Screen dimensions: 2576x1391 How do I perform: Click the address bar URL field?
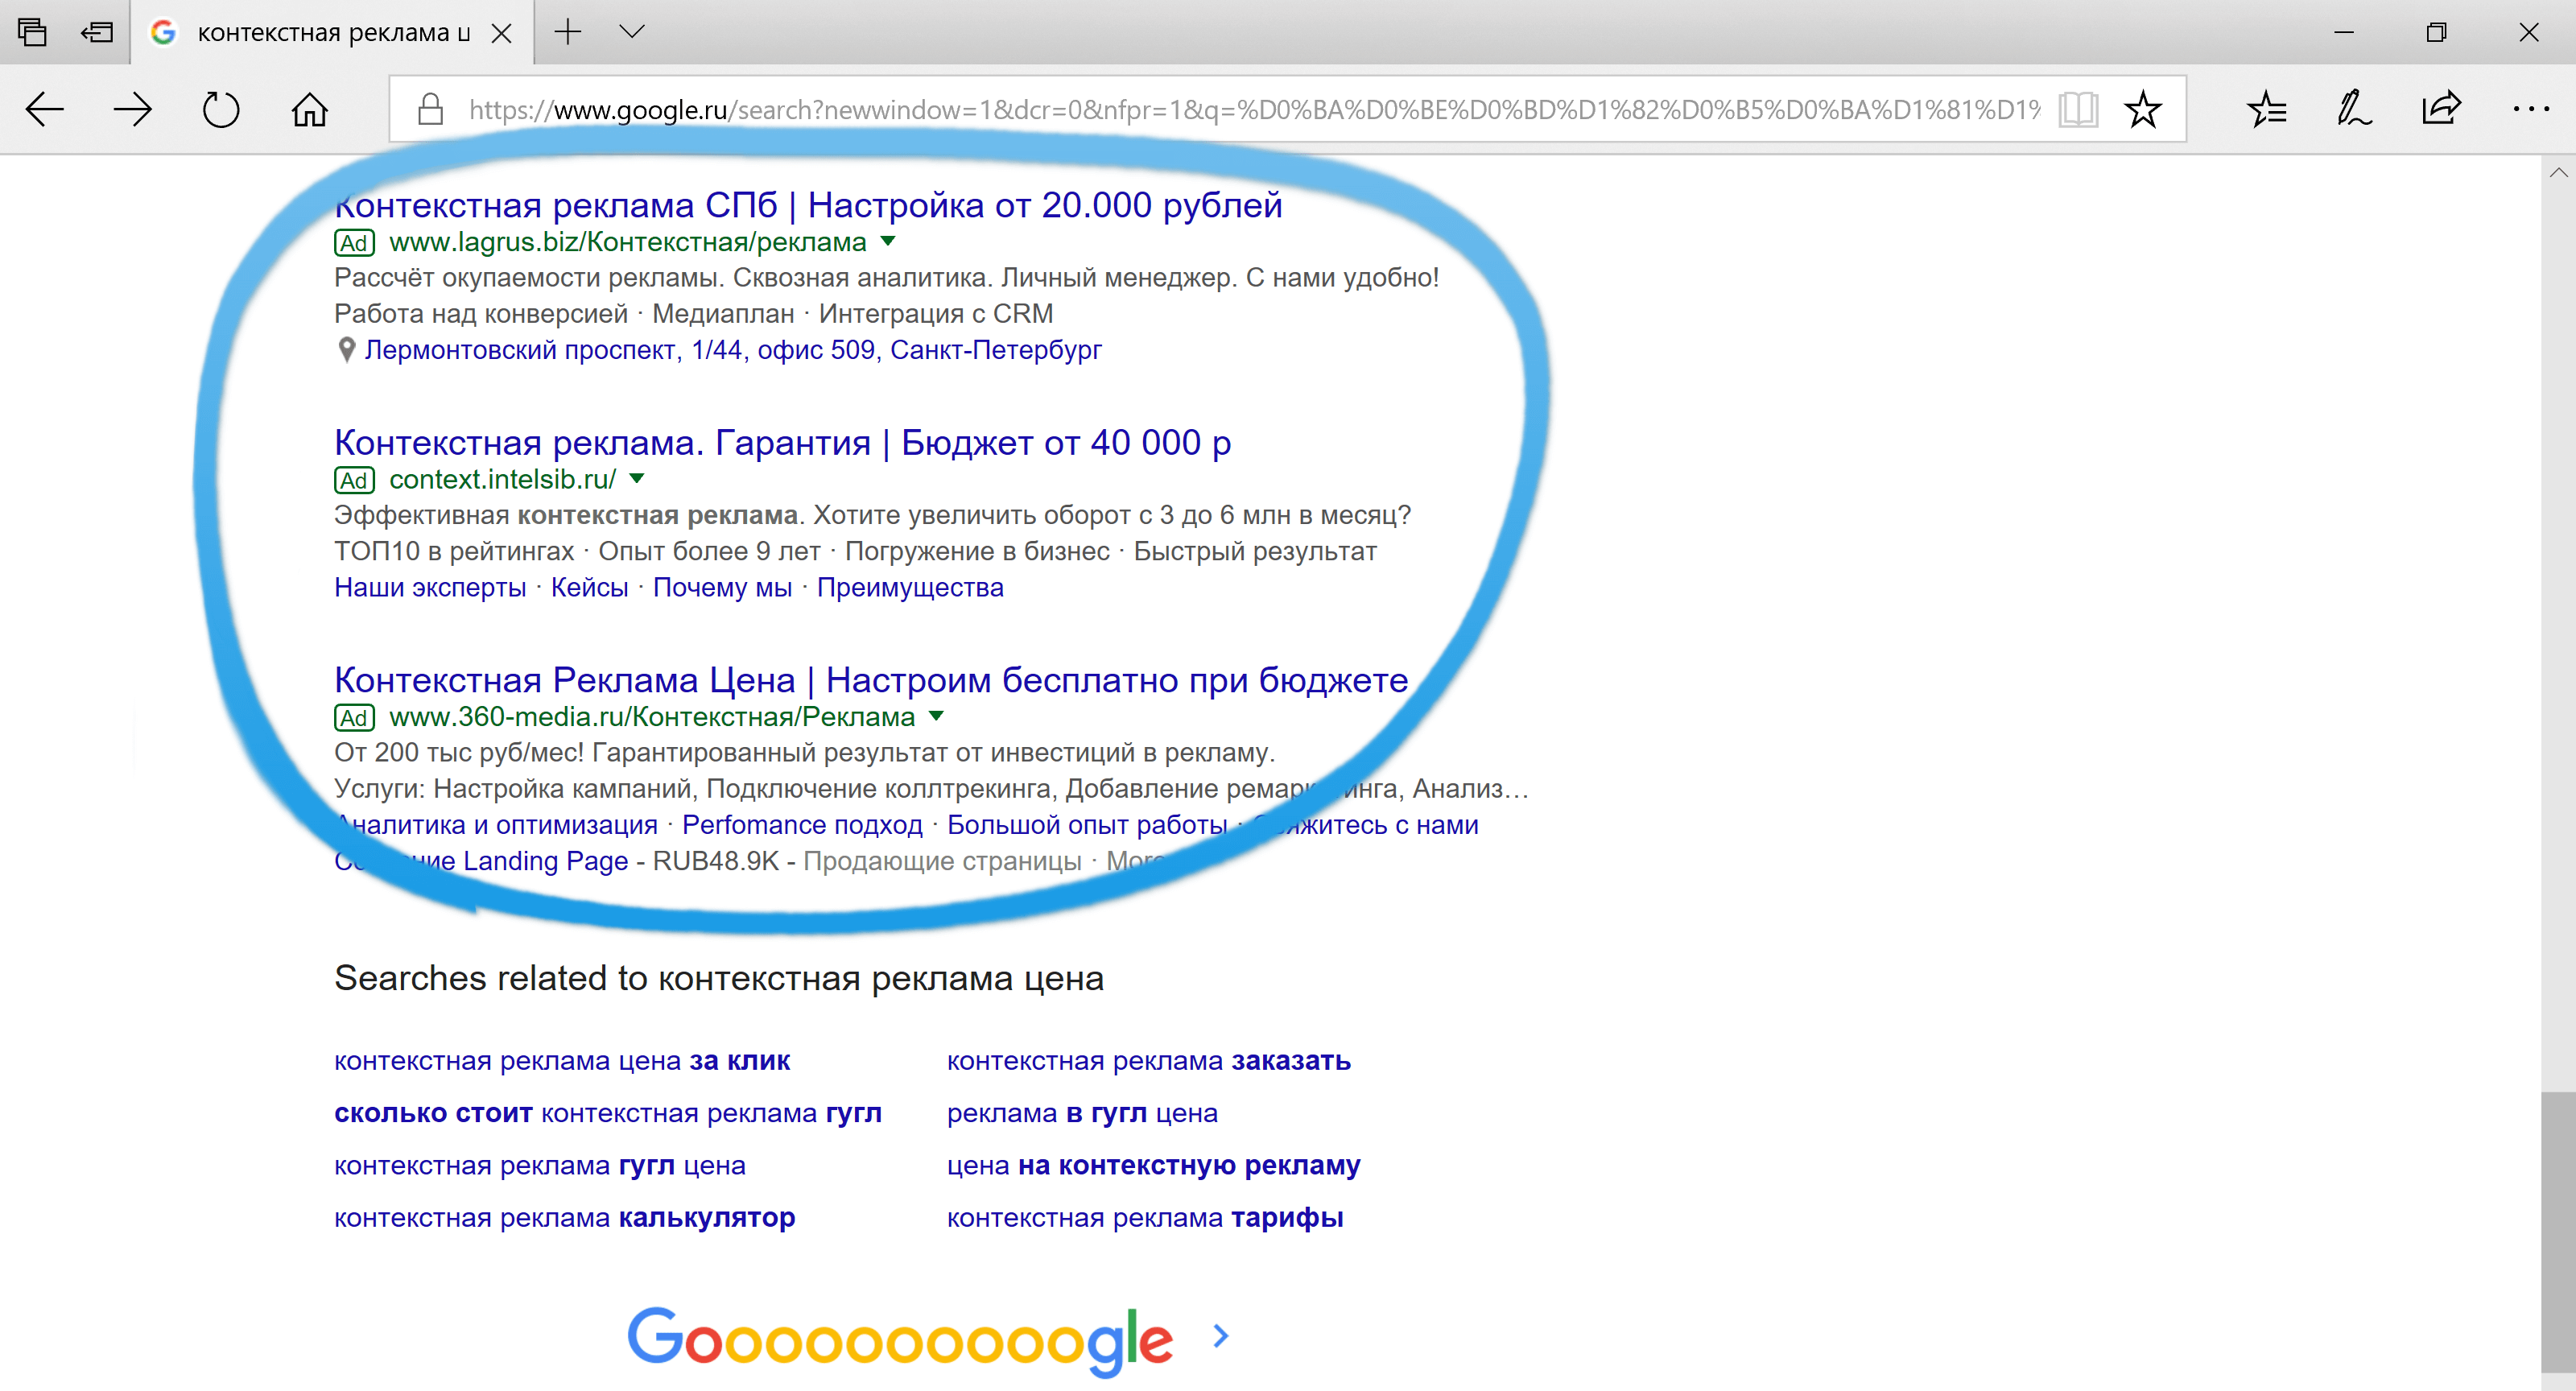[x=1255, y=109]
